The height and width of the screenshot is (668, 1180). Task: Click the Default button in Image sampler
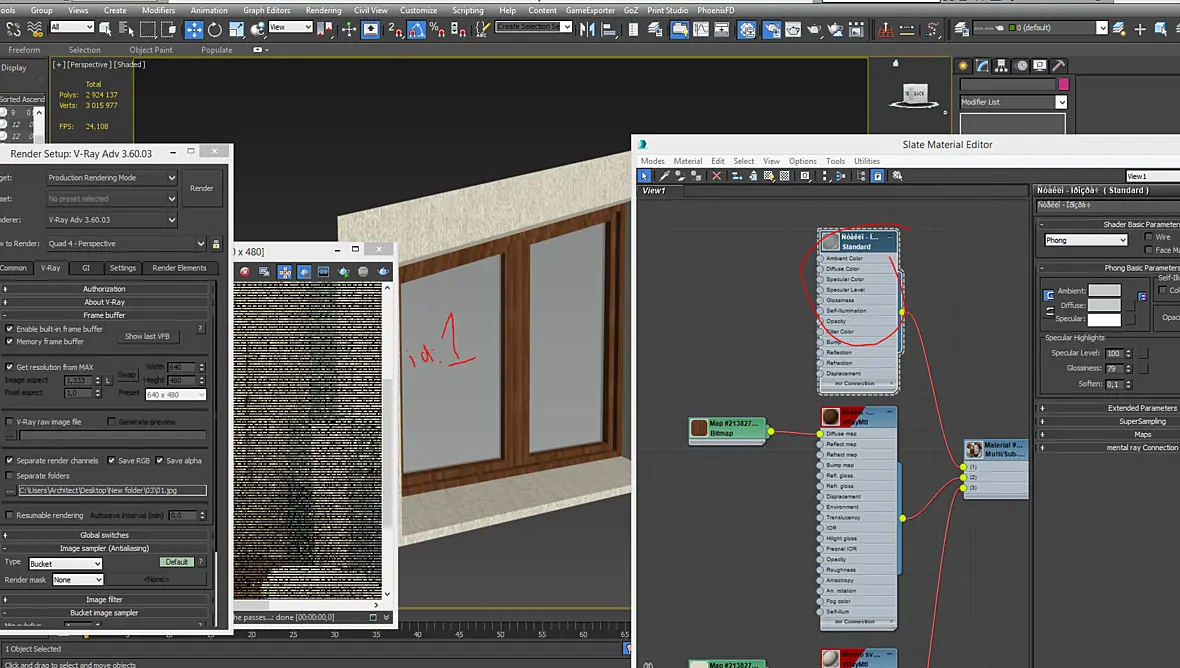coord(176,562)
